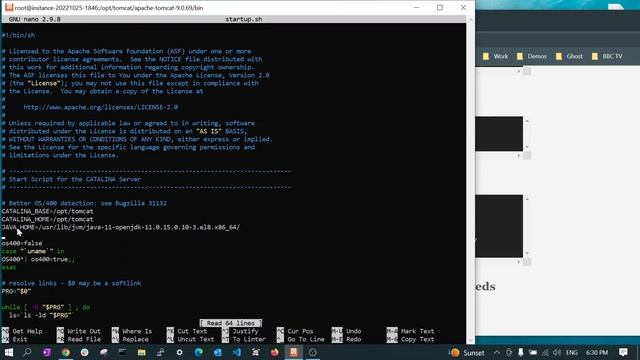Open the notification action center

coord(623,353)
